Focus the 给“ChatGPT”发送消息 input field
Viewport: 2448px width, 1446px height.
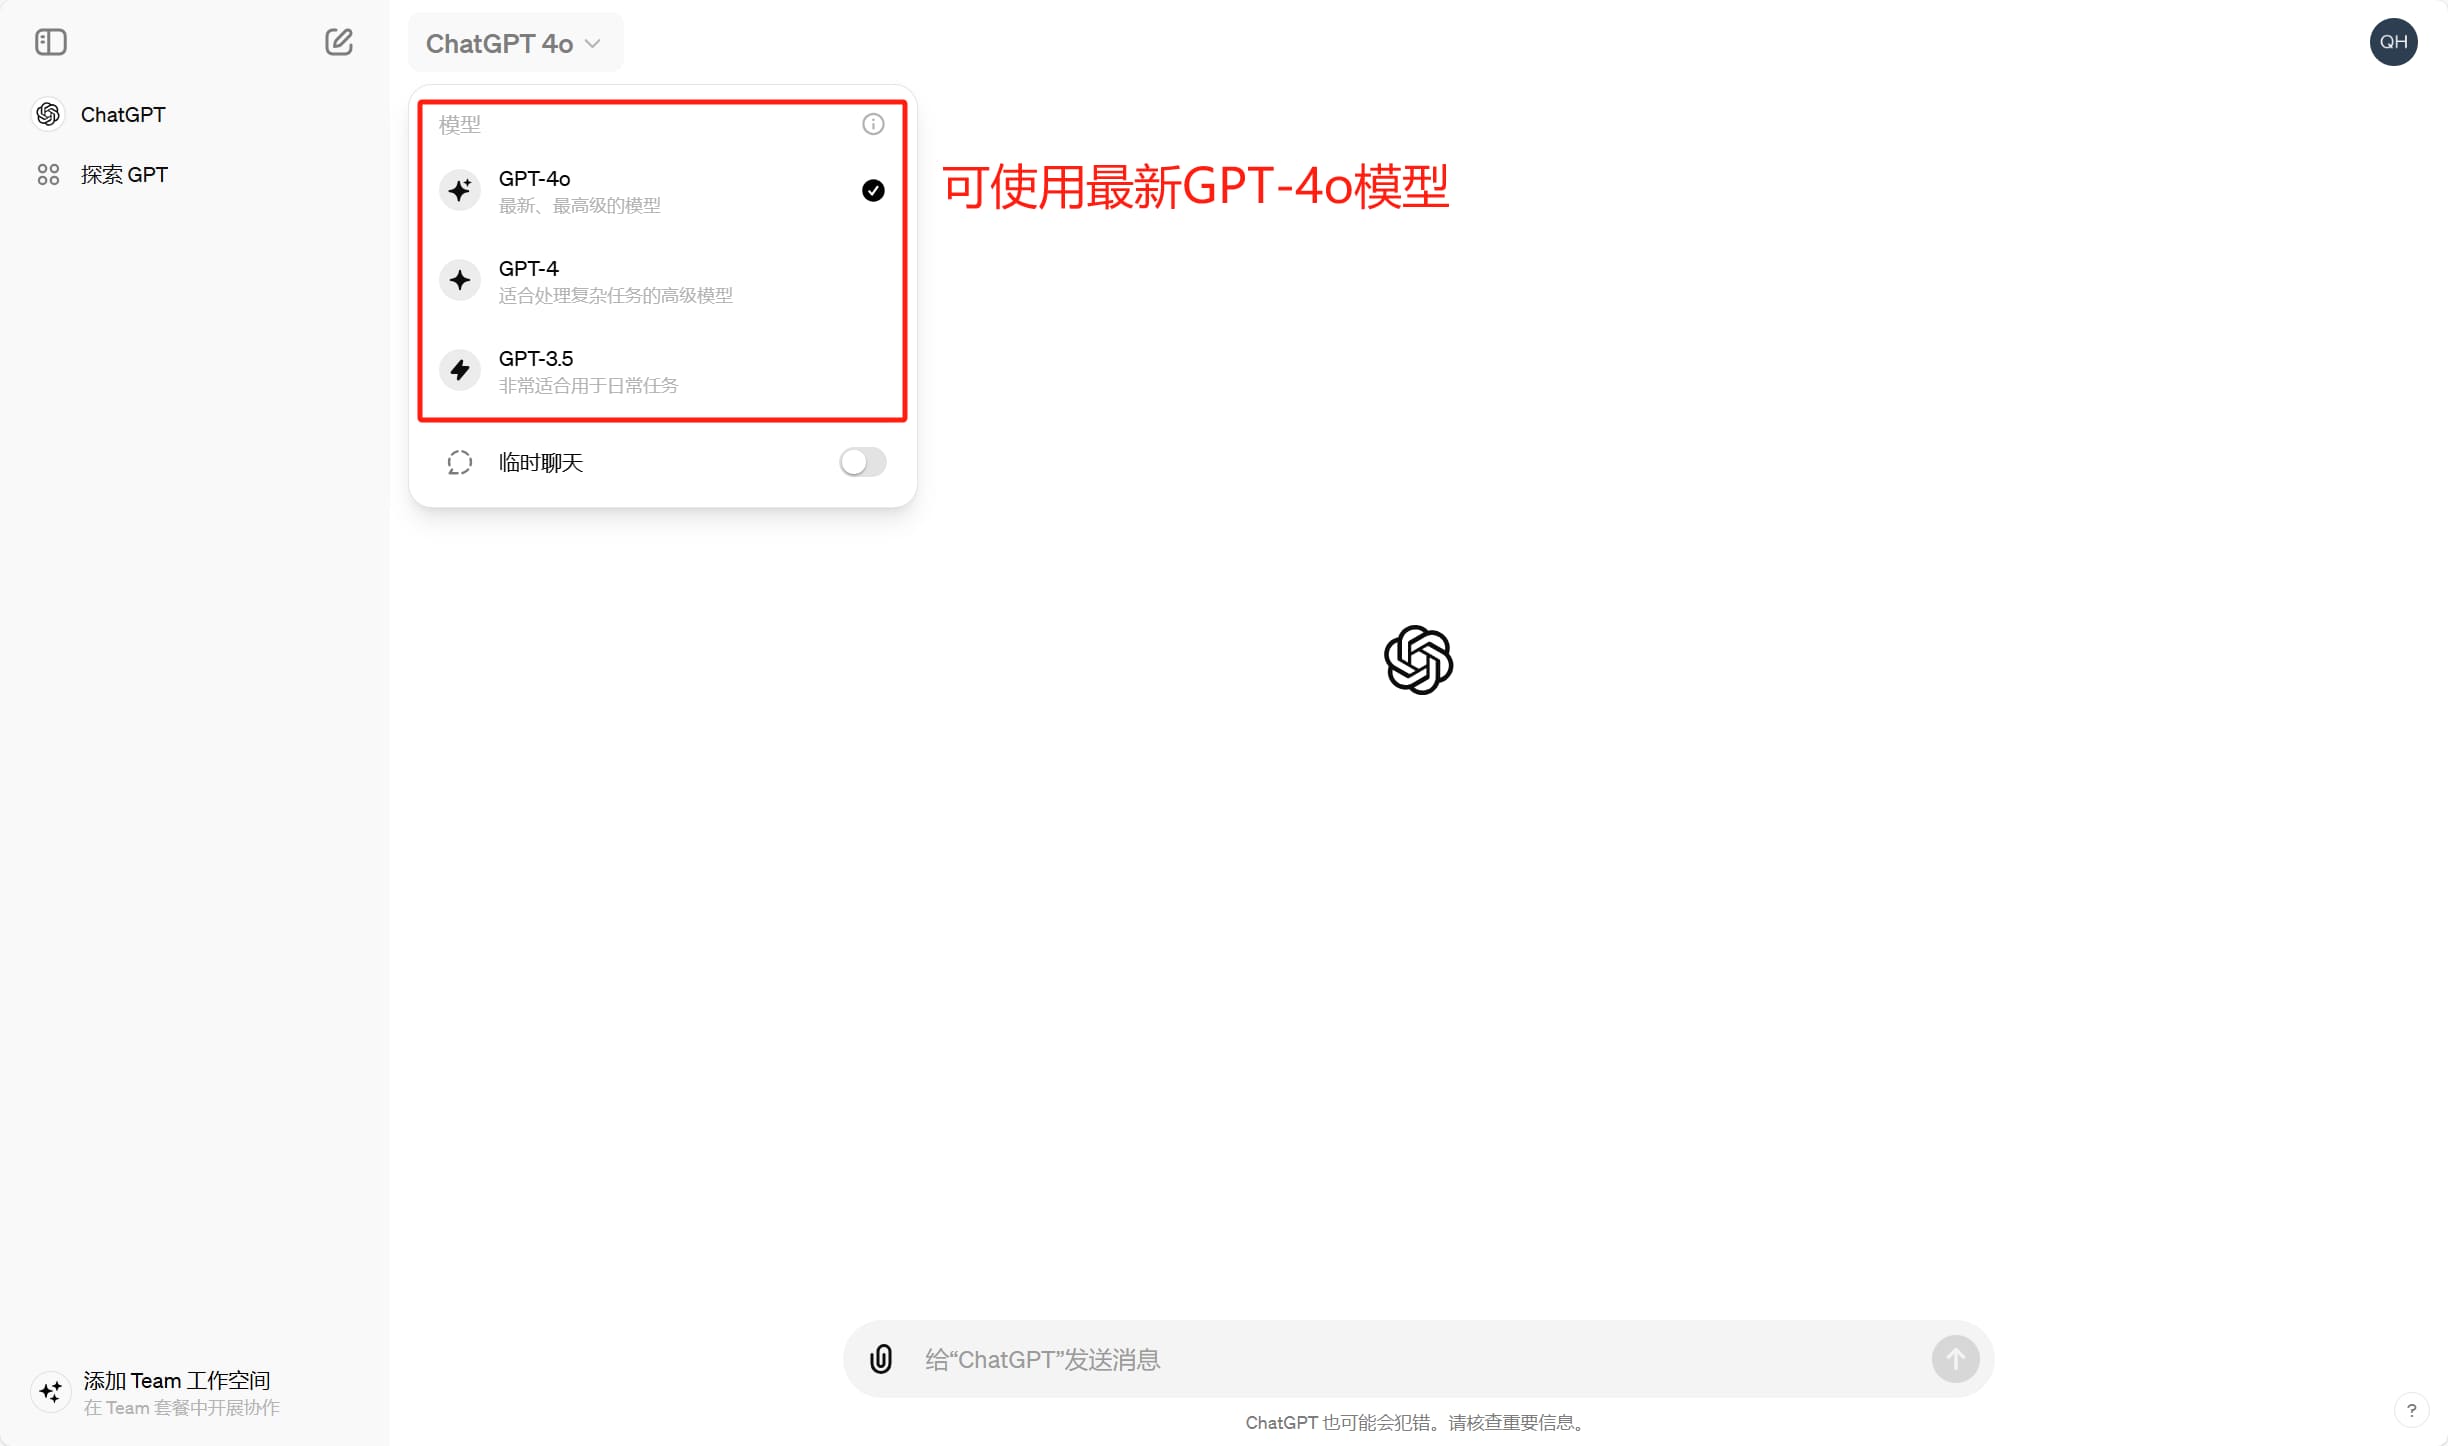(x=1420, y=1359)
